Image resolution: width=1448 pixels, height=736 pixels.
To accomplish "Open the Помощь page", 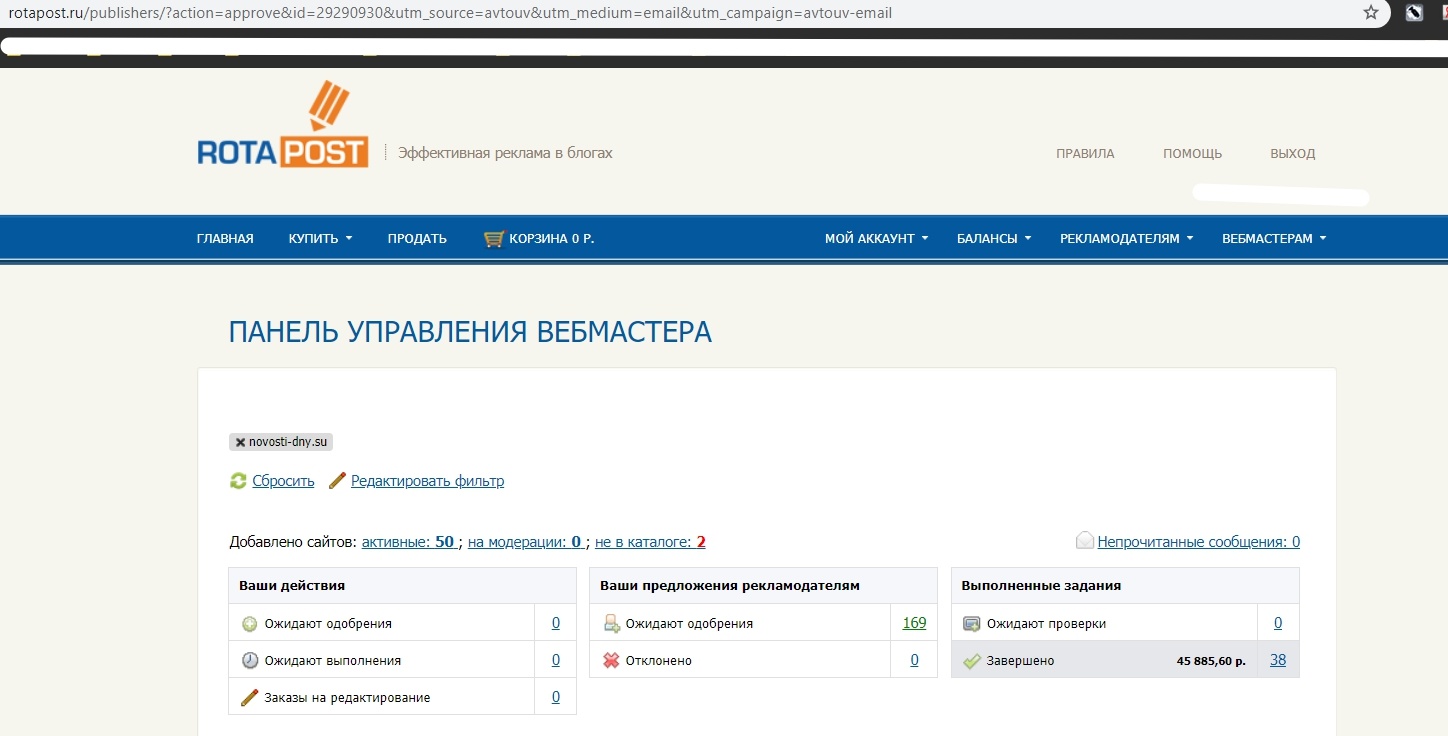I will click(1192, 154).
